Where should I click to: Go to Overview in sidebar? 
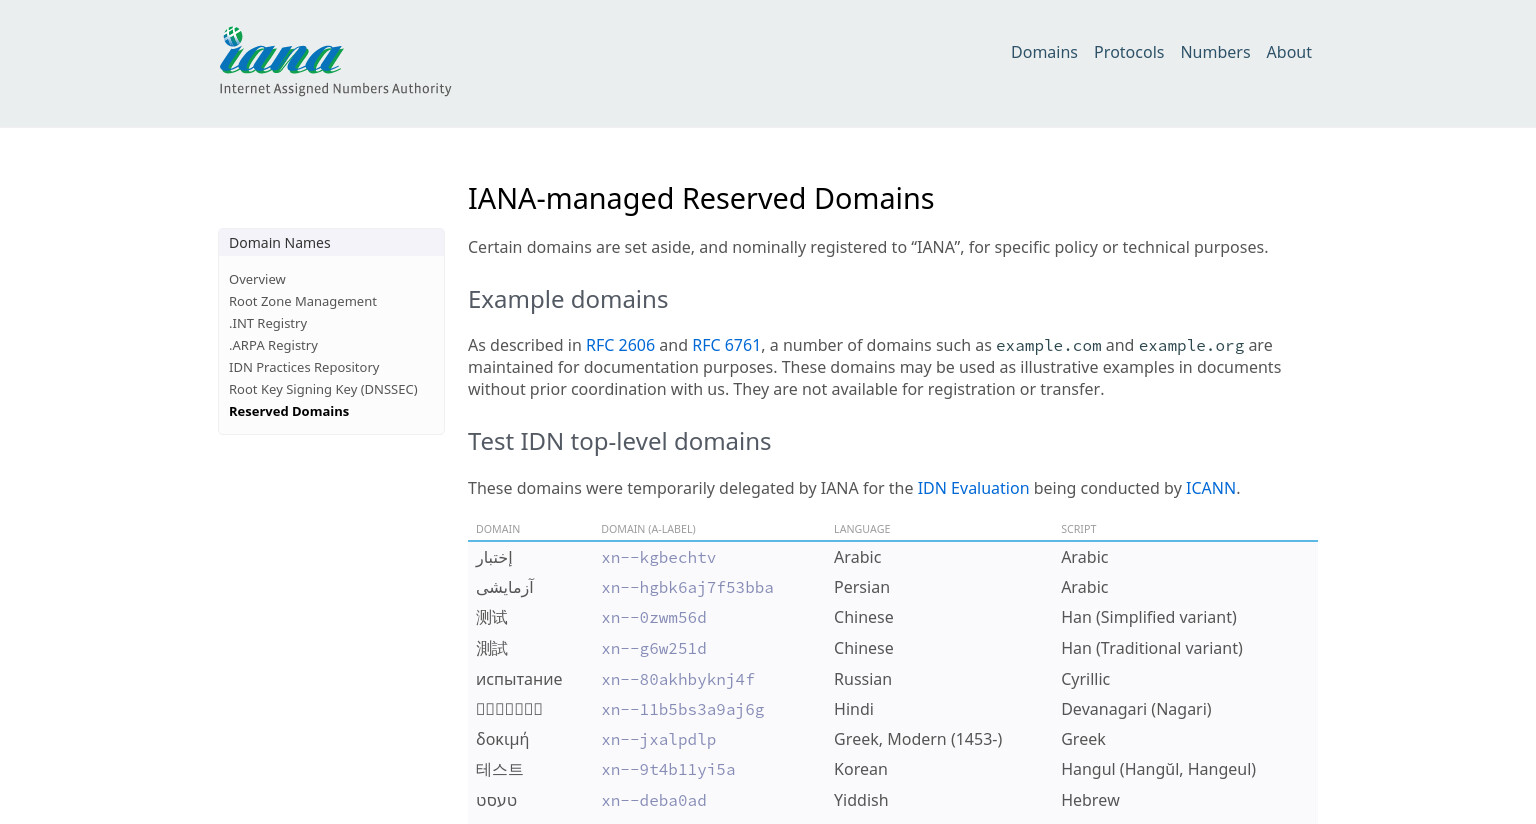[257, 279]
